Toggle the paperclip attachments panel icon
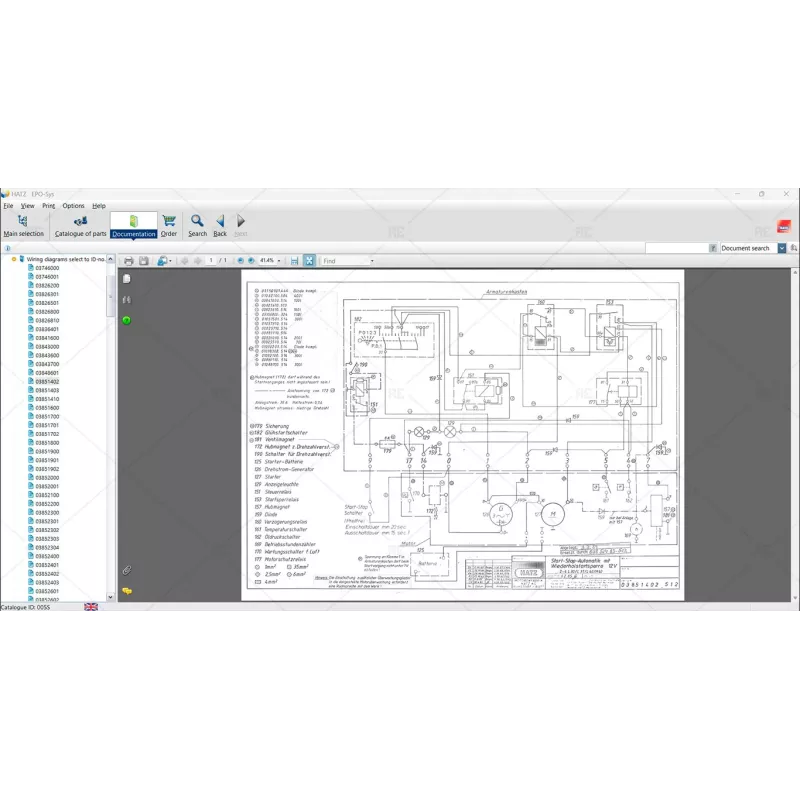 click(126, 568)
